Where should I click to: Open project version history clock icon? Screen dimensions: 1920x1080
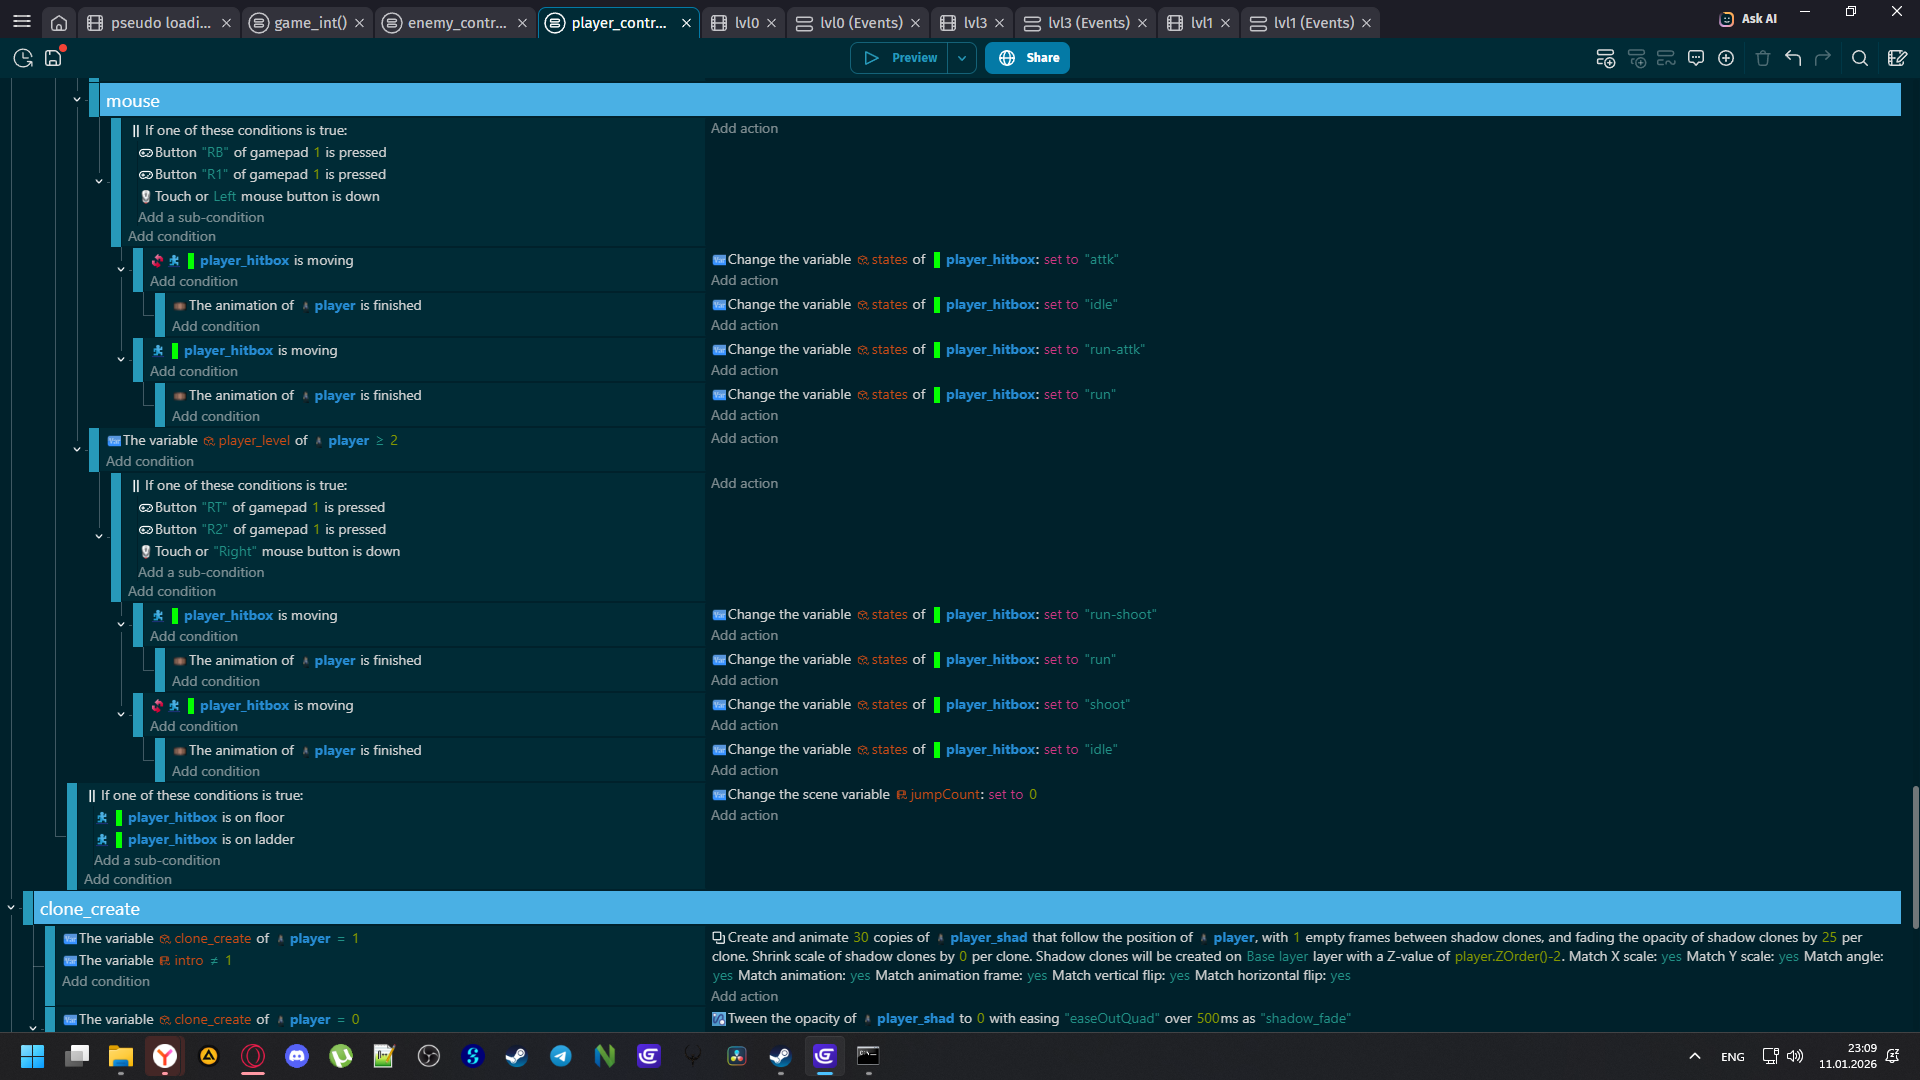[x=23, y=58]
